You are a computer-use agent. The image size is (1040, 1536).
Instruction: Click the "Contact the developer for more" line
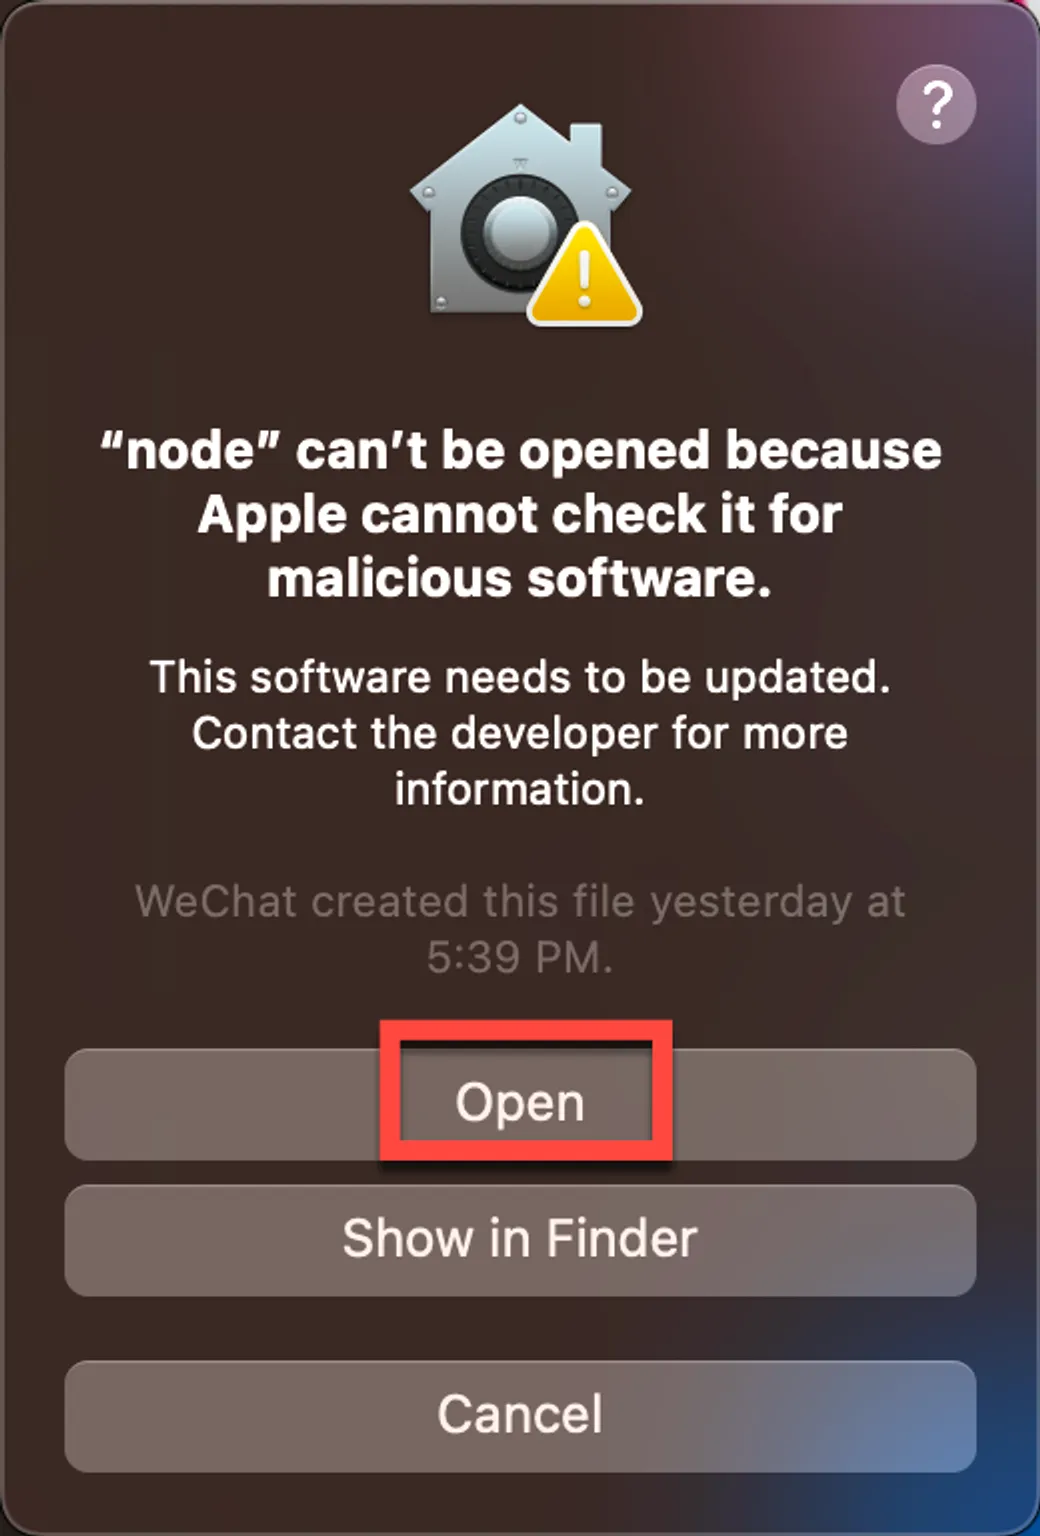coord(520,734)
